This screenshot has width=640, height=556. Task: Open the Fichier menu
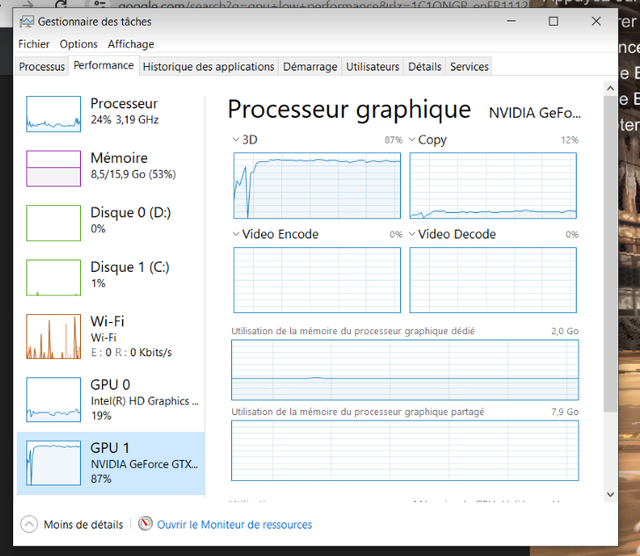(34, 44)
